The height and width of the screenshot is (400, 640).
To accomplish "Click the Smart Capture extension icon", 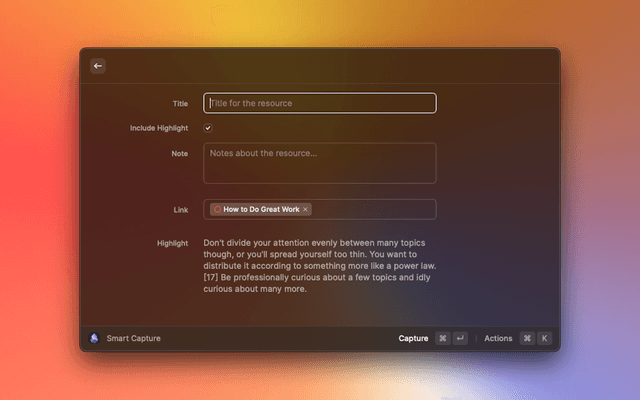I will coord(94,338).
